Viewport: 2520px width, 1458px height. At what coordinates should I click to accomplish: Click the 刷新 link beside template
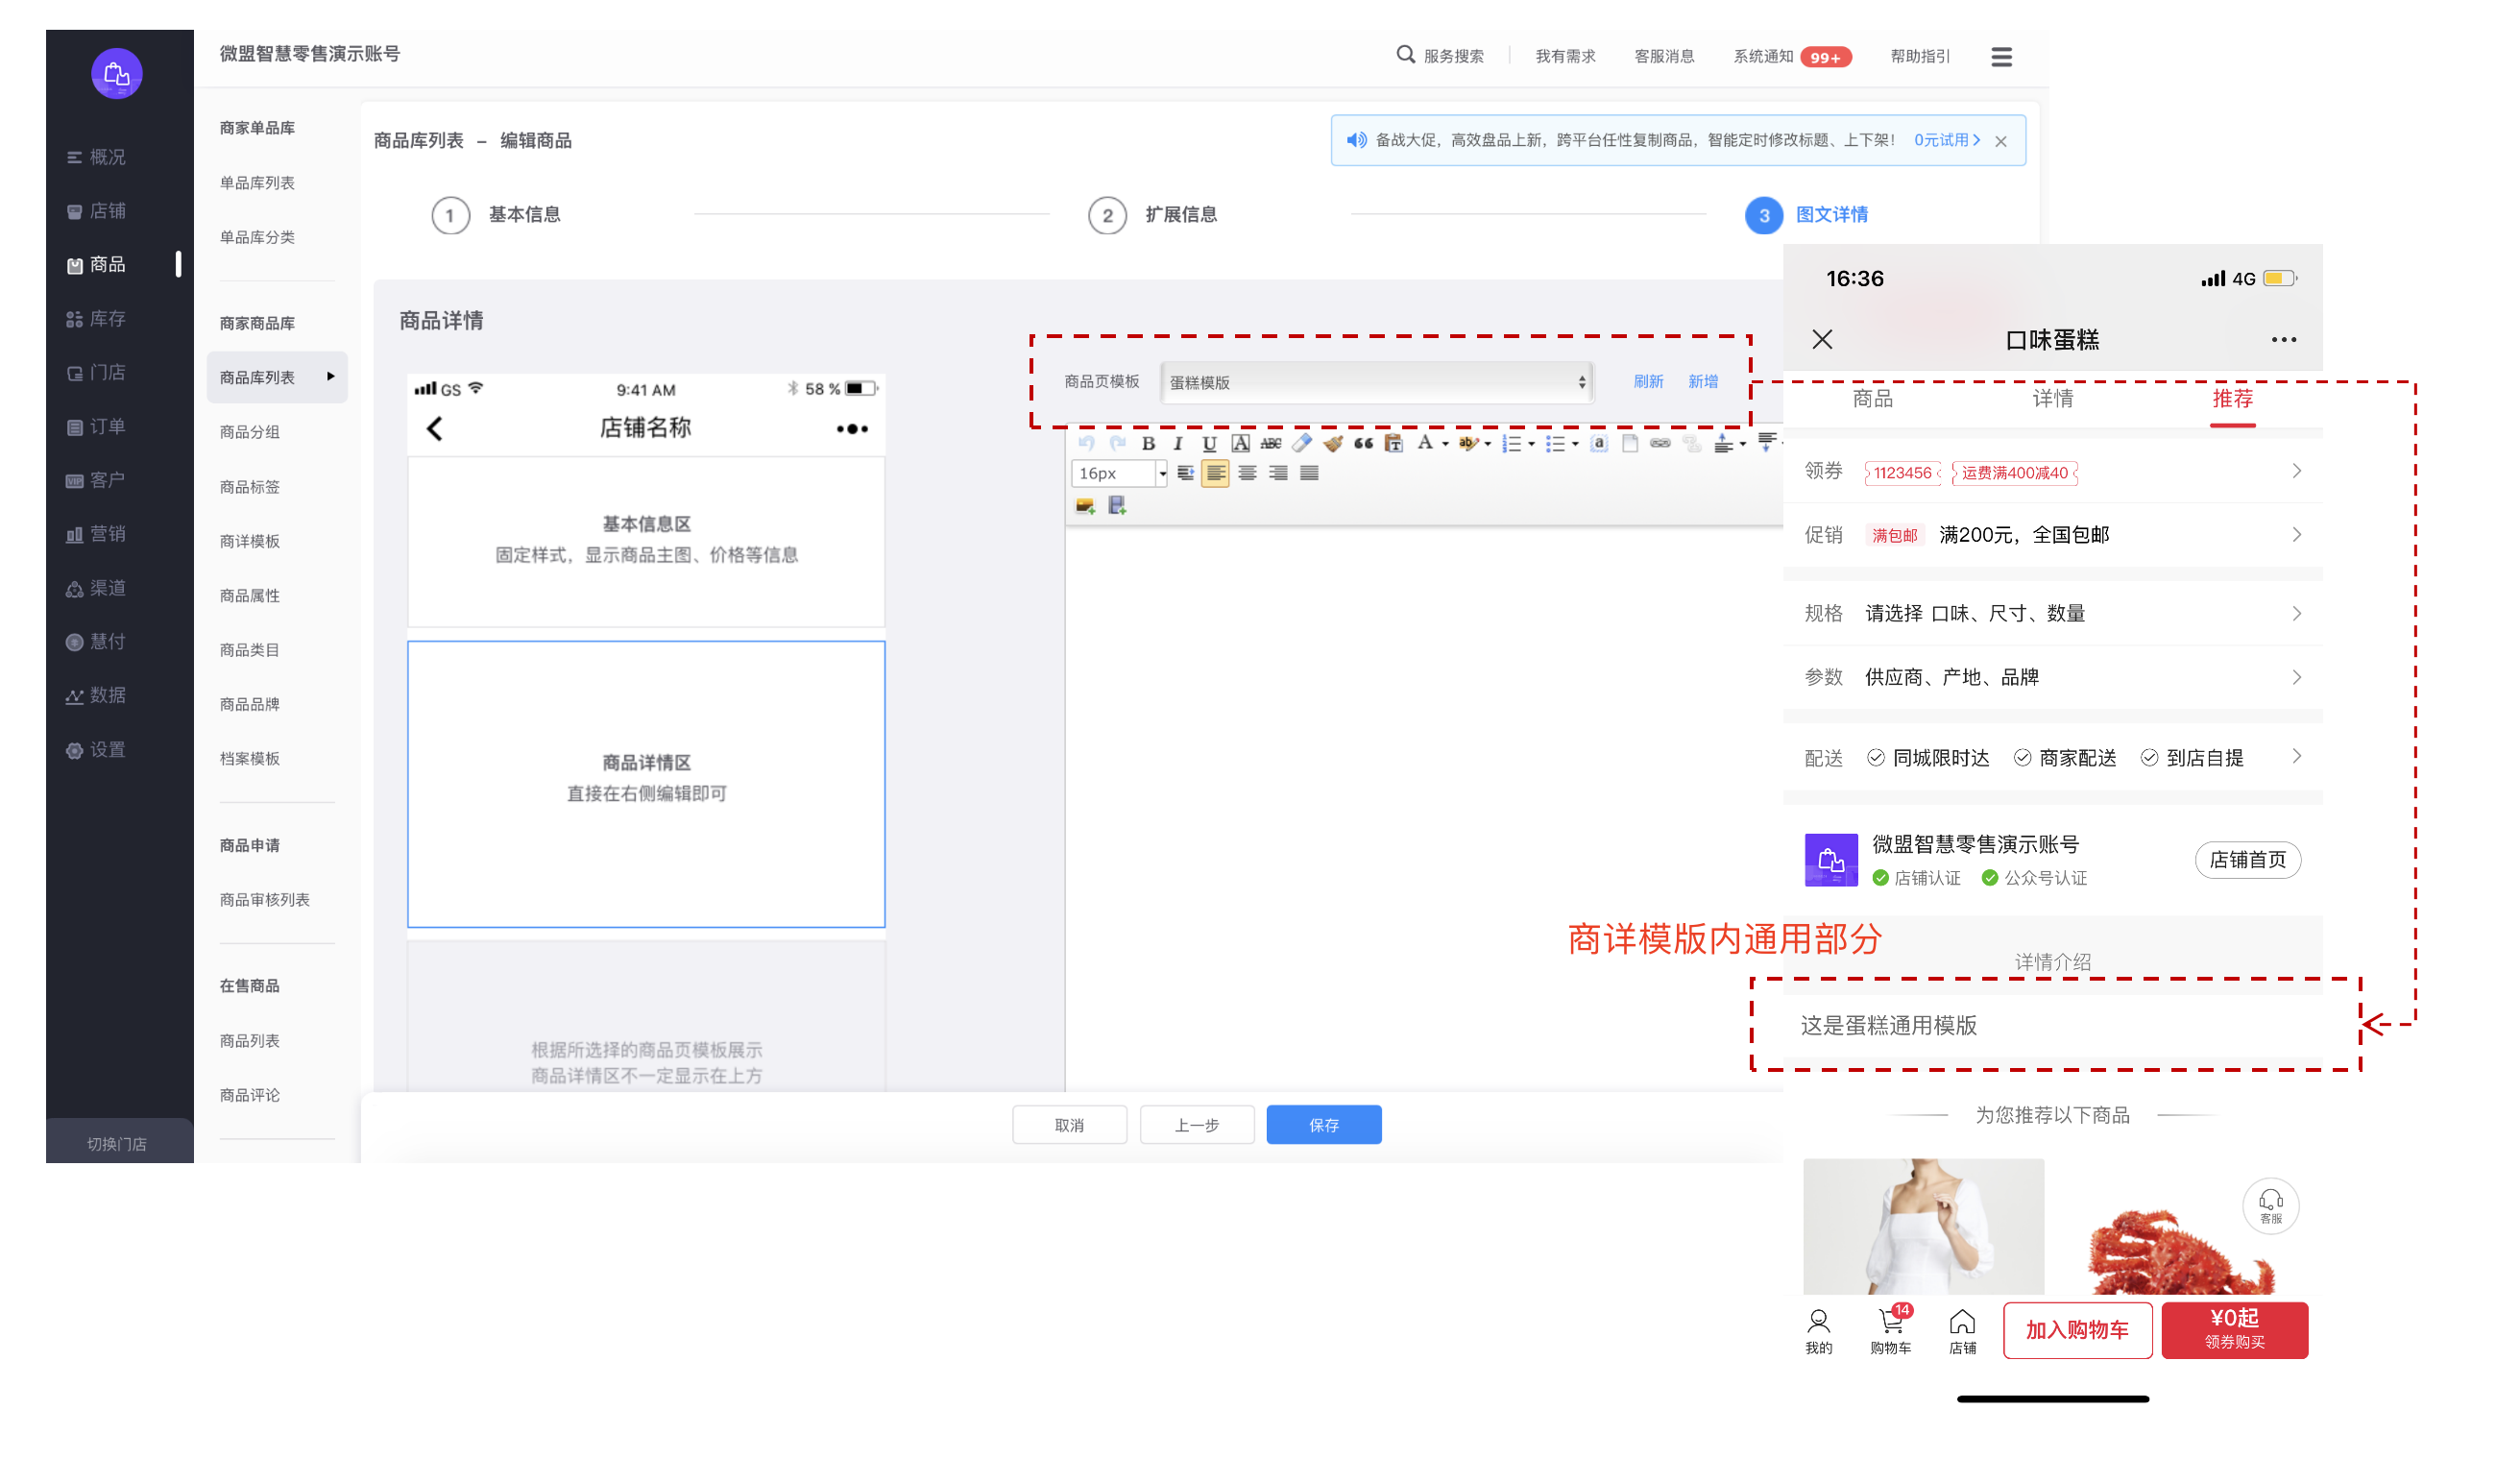pyautogui.click(x=1648, y=381)
